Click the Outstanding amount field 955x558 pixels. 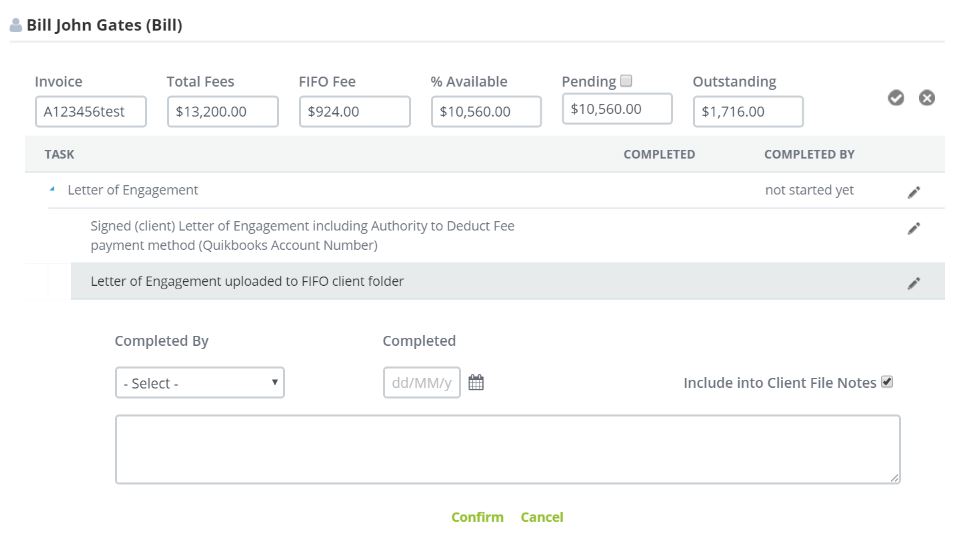(x=748, y=112)
